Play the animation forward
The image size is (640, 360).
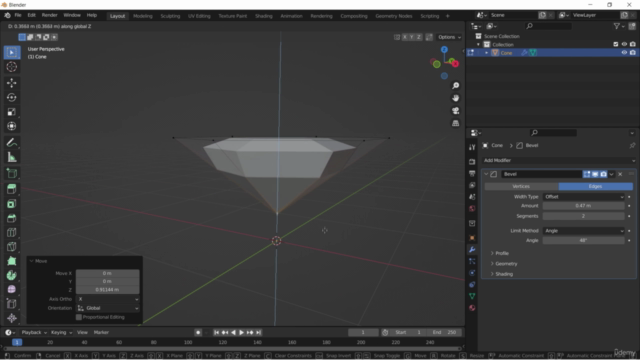tap(241, 333)
